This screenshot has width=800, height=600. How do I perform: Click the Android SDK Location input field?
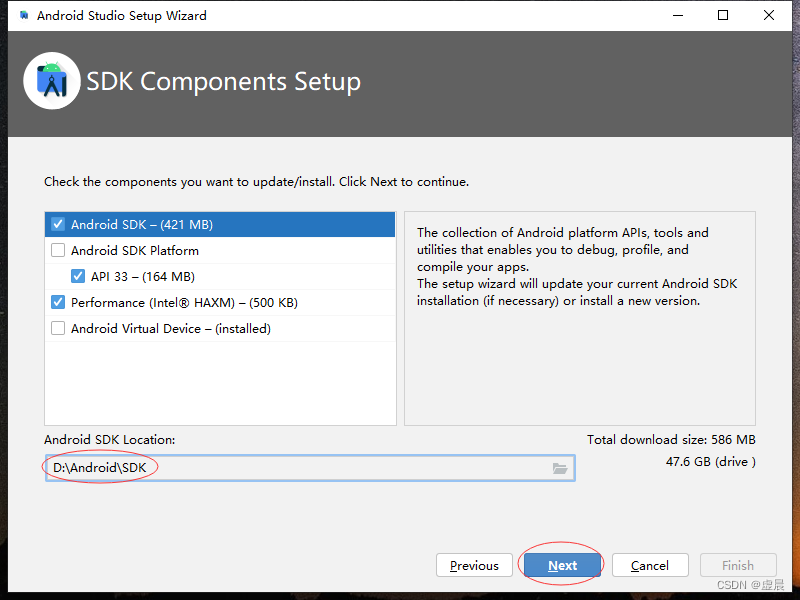300,467
